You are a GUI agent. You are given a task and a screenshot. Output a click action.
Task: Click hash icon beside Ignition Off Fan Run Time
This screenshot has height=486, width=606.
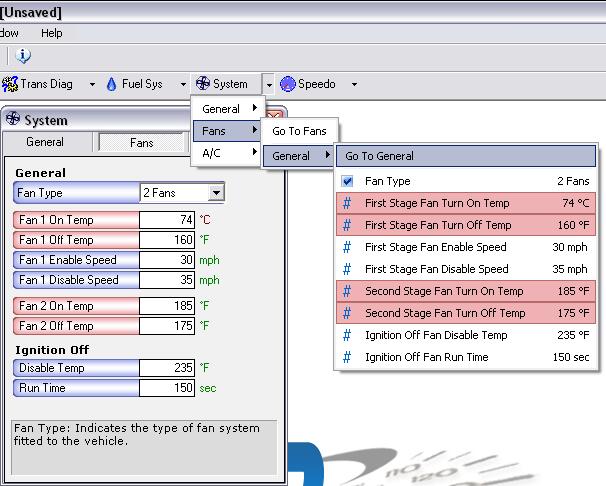click(x=347, y=357)
